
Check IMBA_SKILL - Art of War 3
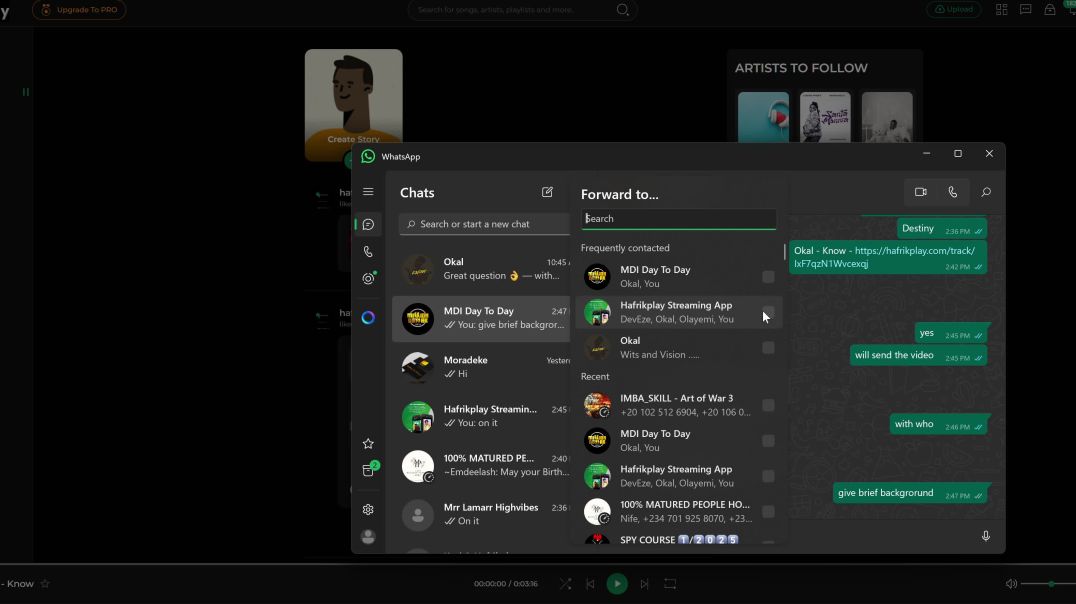coord(768,405)
